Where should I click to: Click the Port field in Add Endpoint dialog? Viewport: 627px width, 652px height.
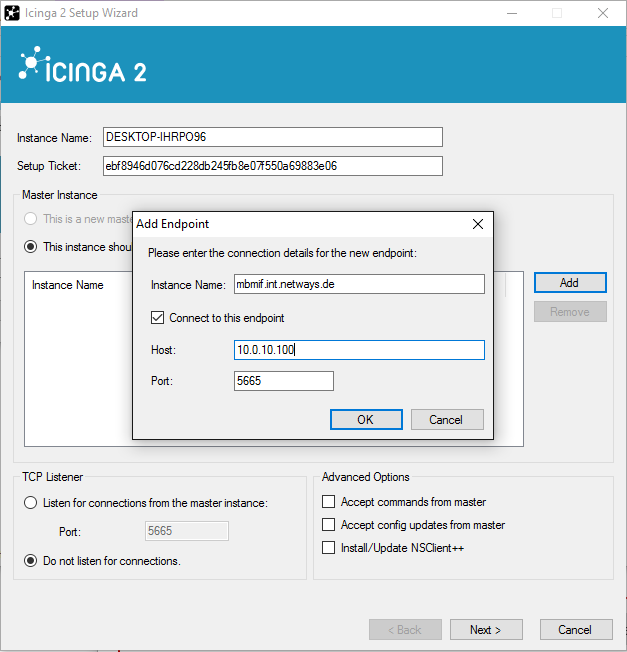tap(284, 381)
